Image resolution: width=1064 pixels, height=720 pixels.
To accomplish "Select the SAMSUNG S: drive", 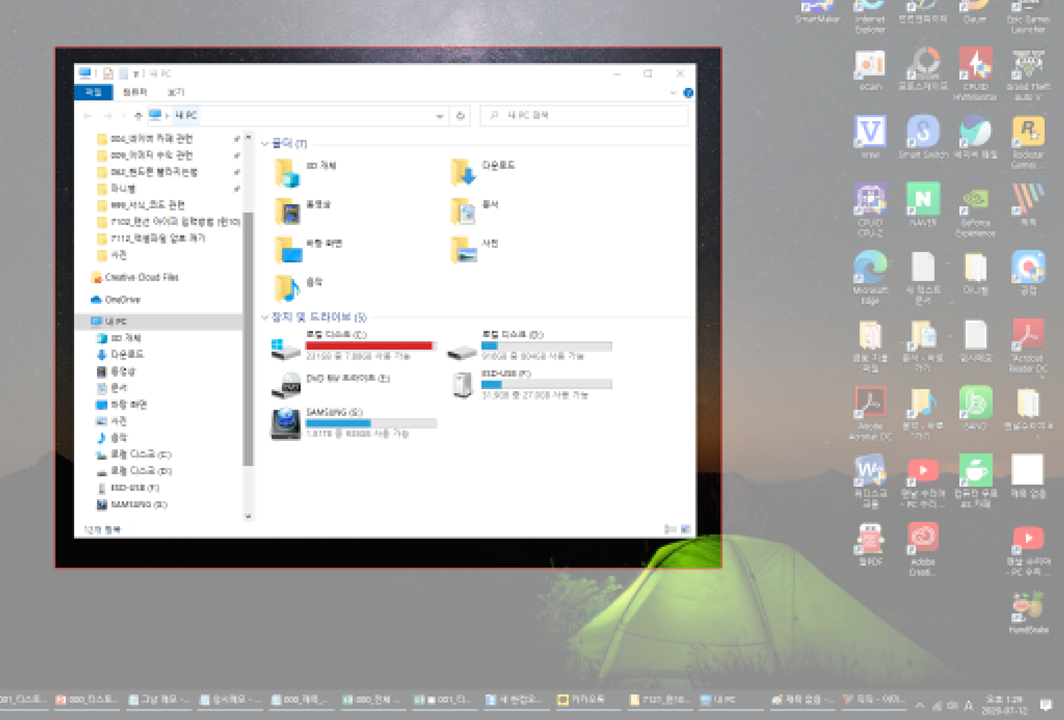I will [x=353, y=423].
